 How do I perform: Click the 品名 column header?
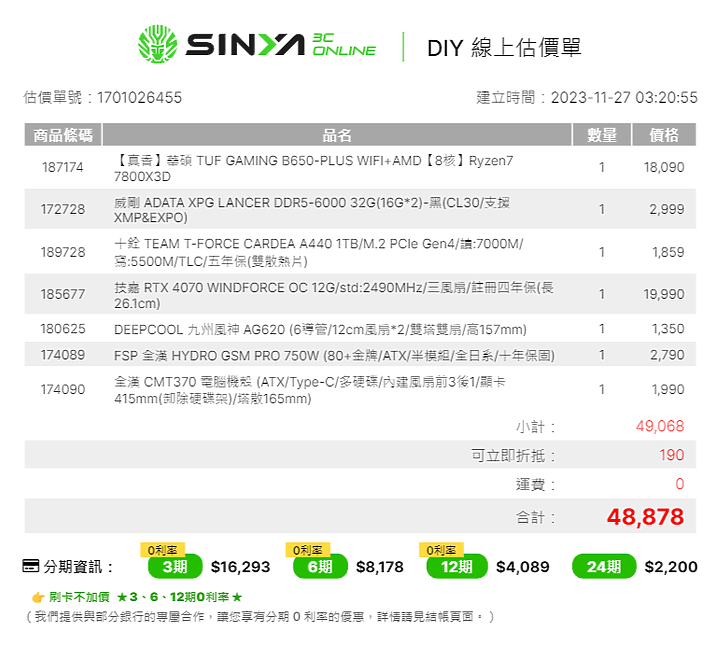337,135
